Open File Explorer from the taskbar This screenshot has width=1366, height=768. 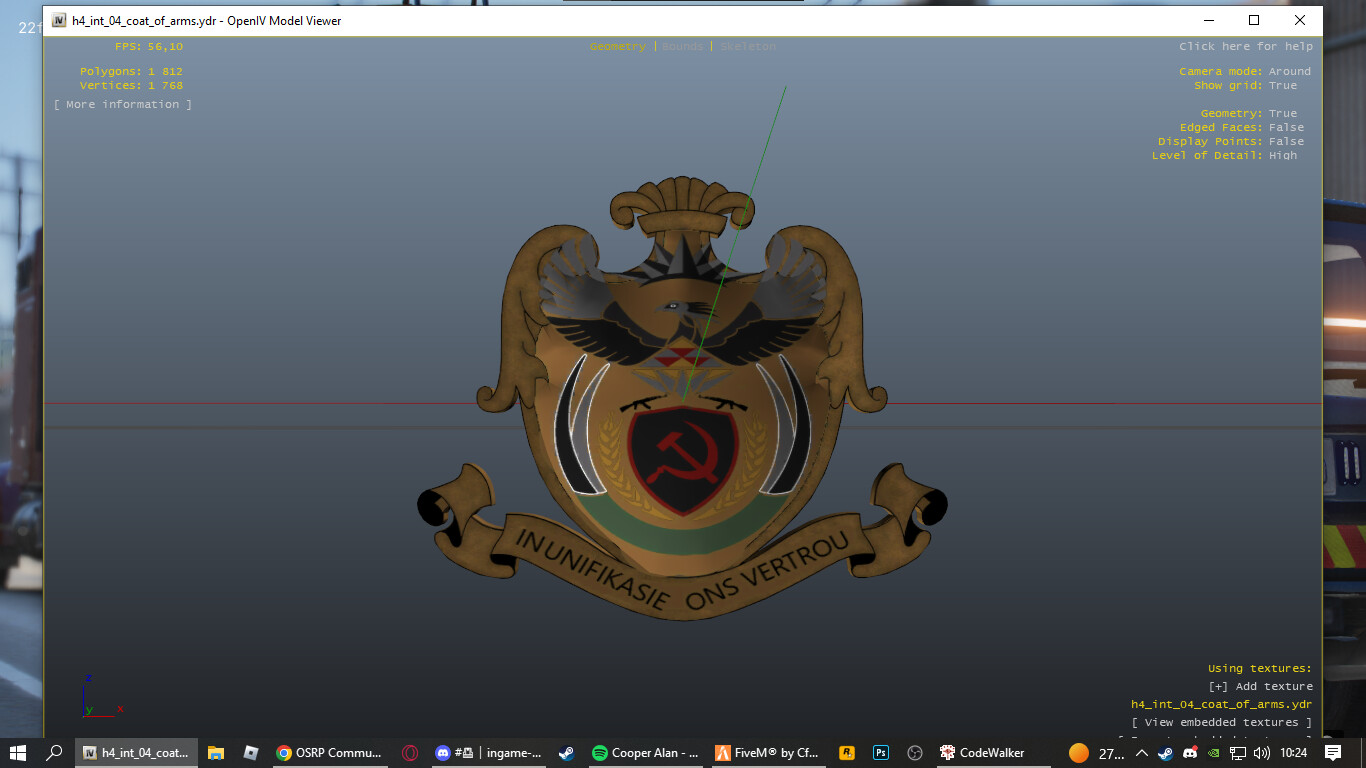pos(215,752)
